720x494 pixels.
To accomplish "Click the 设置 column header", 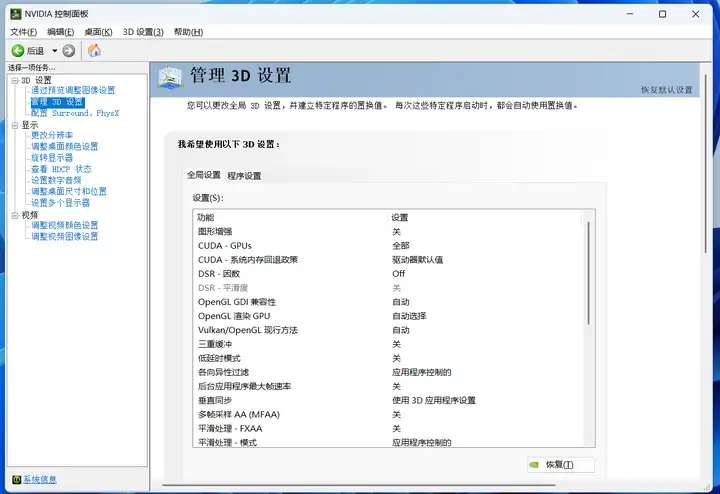I will tap(399, 218).
